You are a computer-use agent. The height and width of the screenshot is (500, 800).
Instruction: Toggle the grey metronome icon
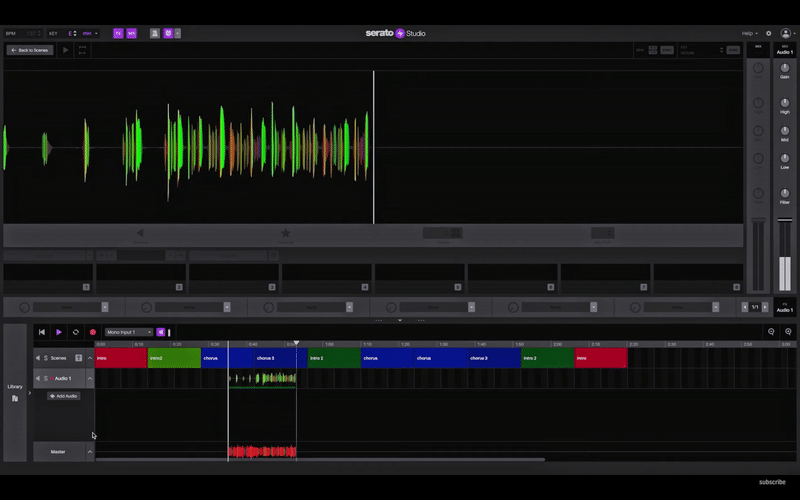[155, 33]
